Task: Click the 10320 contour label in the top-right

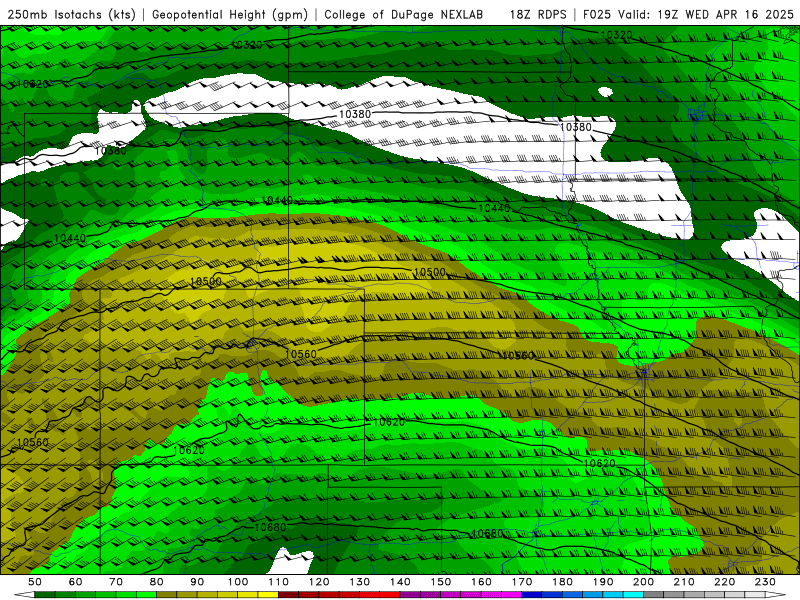Action: coord(616,35)
